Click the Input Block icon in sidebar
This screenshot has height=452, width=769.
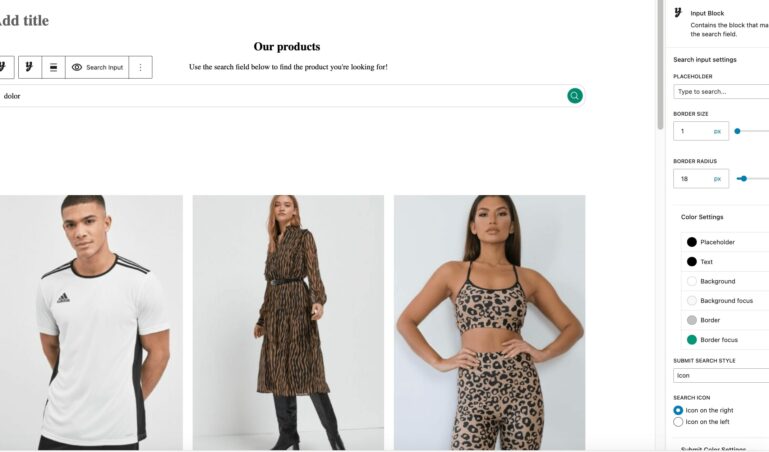pos(678,12)
